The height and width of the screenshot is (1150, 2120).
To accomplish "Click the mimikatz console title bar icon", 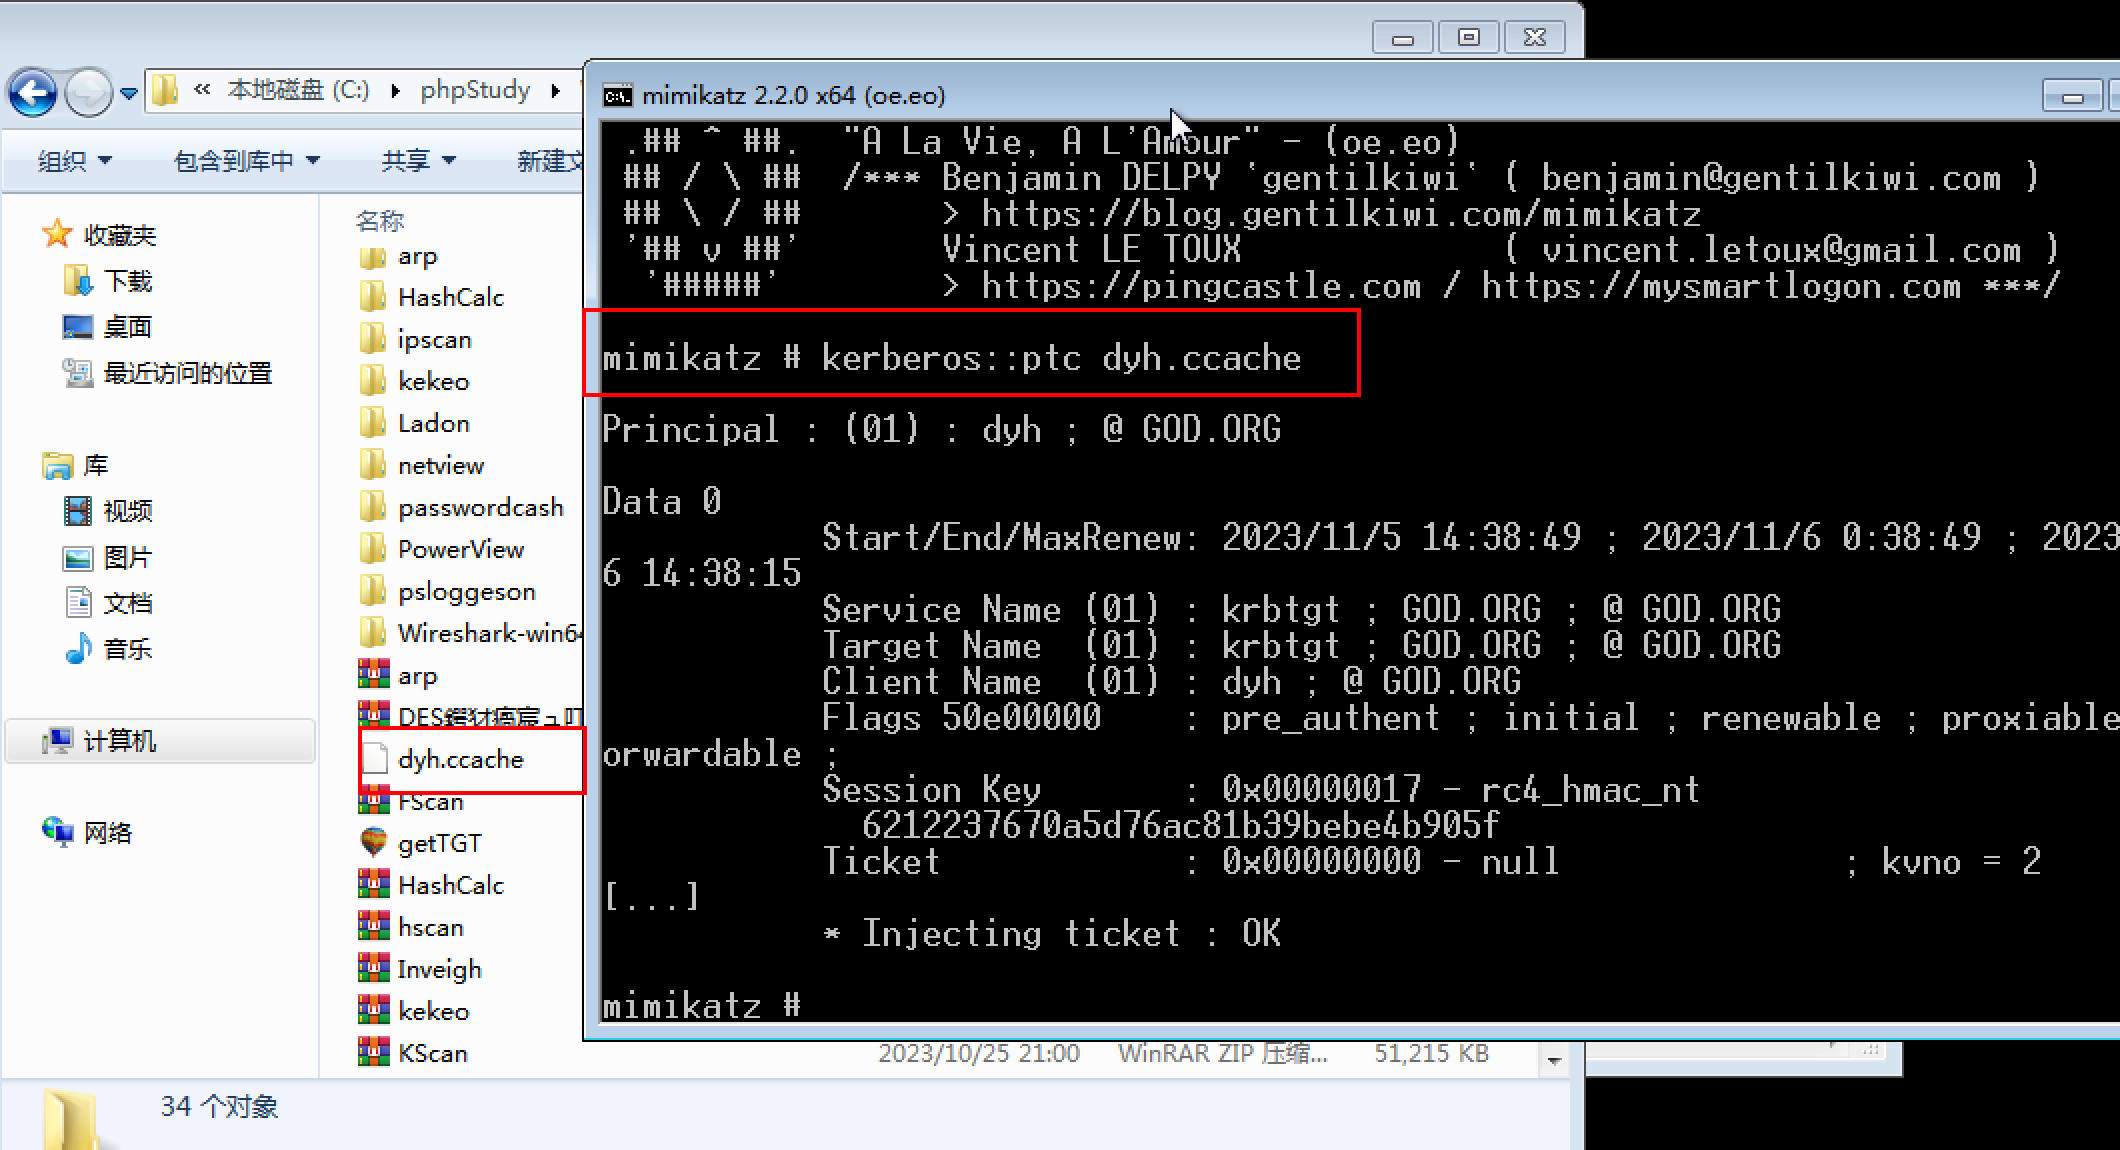I will point(617,95).
